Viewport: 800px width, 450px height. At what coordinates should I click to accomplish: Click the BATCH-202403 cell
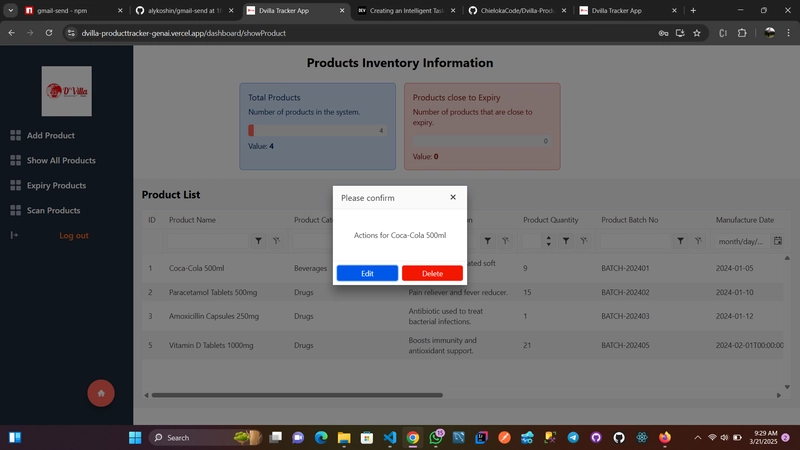tap(625, 316)
